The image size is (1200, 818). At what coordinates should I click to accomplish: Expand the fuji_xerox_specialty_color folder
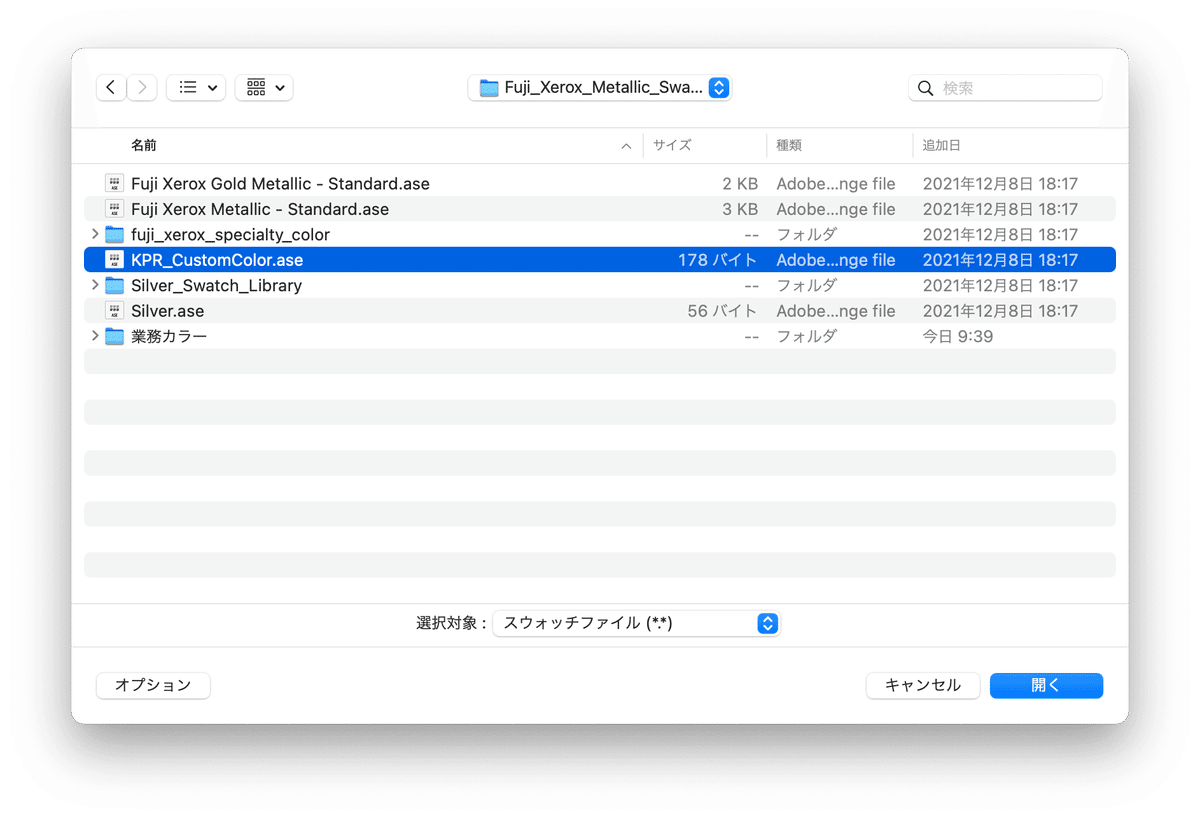[95, 234]
